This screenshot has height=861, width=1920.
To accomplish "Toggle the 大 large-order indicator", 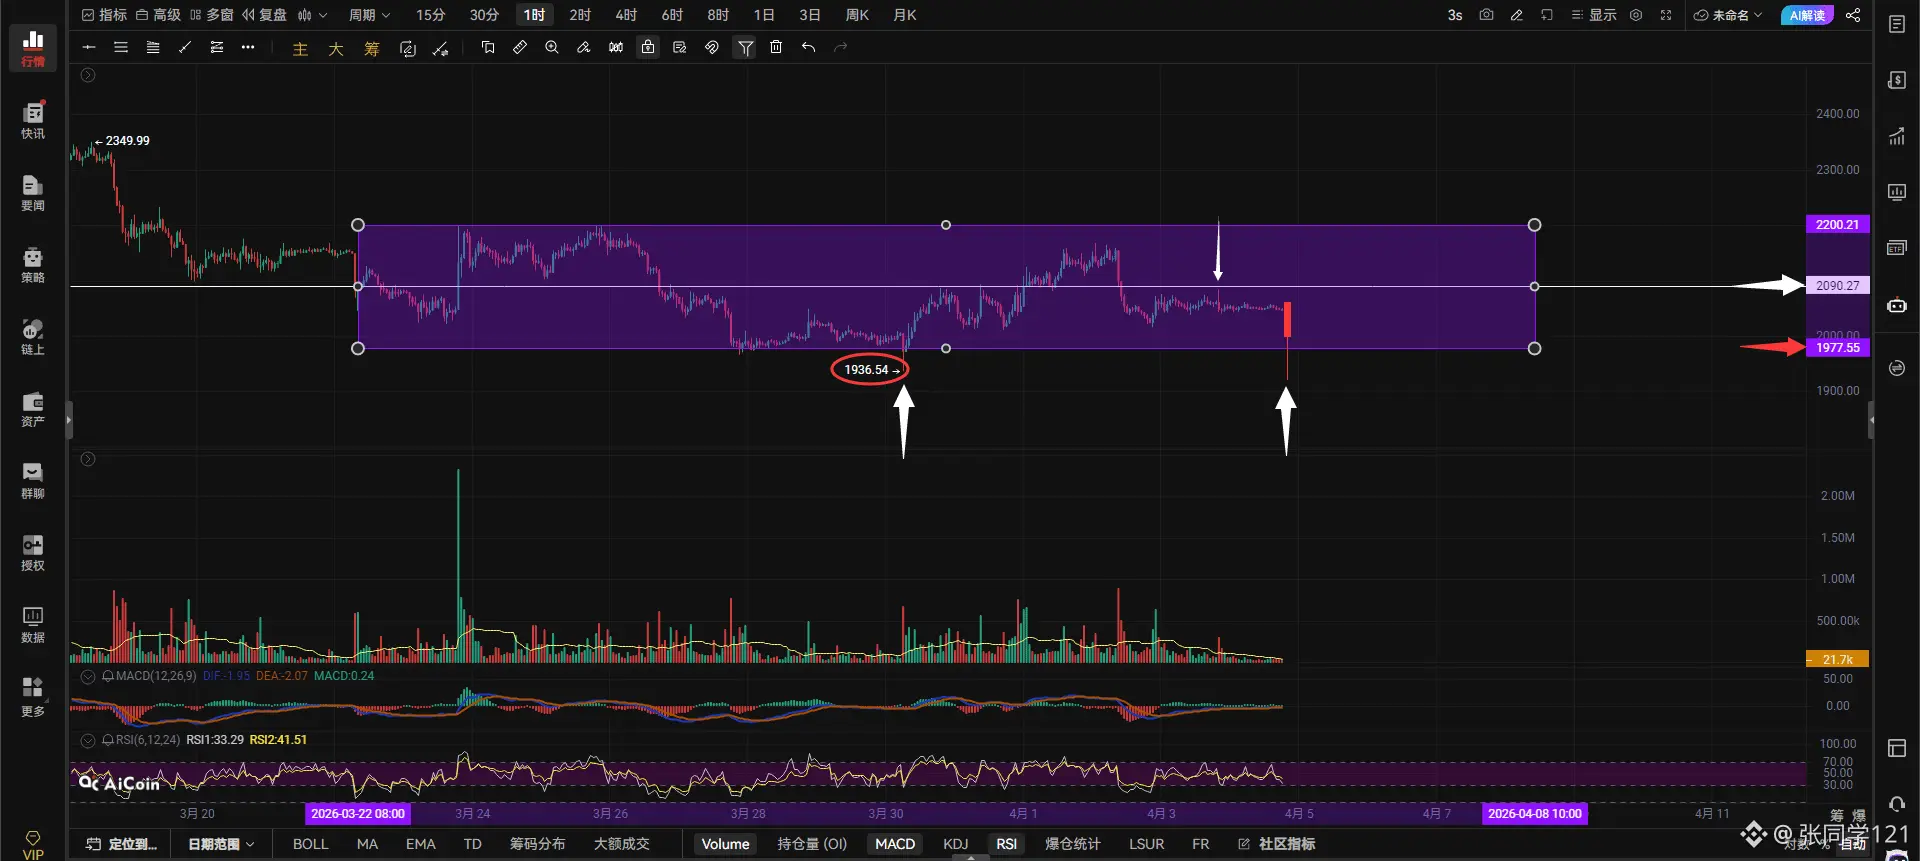I will click(x=336, y=48).
